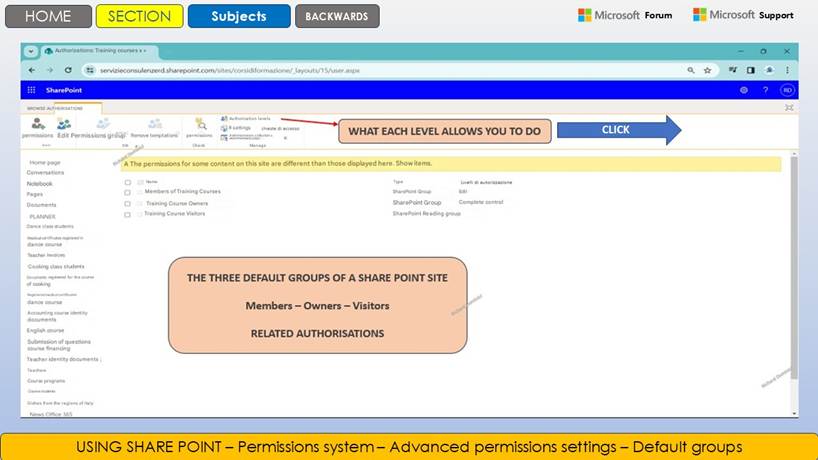Open site collection administrators in ribbon

coord(247,137)
